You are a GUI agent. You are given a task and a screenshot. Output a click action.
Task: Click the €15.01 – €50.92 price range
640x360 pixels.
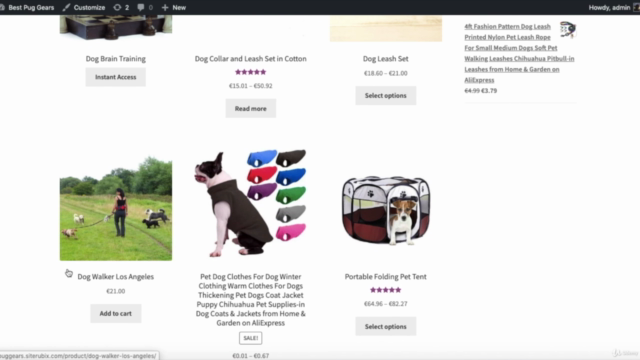point(251,86)
